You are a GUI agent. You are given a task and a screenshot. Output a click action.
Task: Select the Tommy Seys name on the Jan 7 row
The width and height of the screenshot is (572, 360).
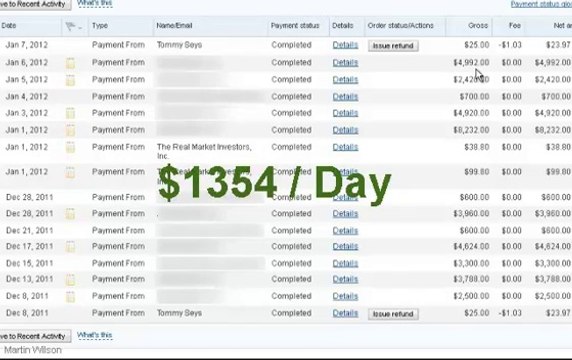coord(179,45)
